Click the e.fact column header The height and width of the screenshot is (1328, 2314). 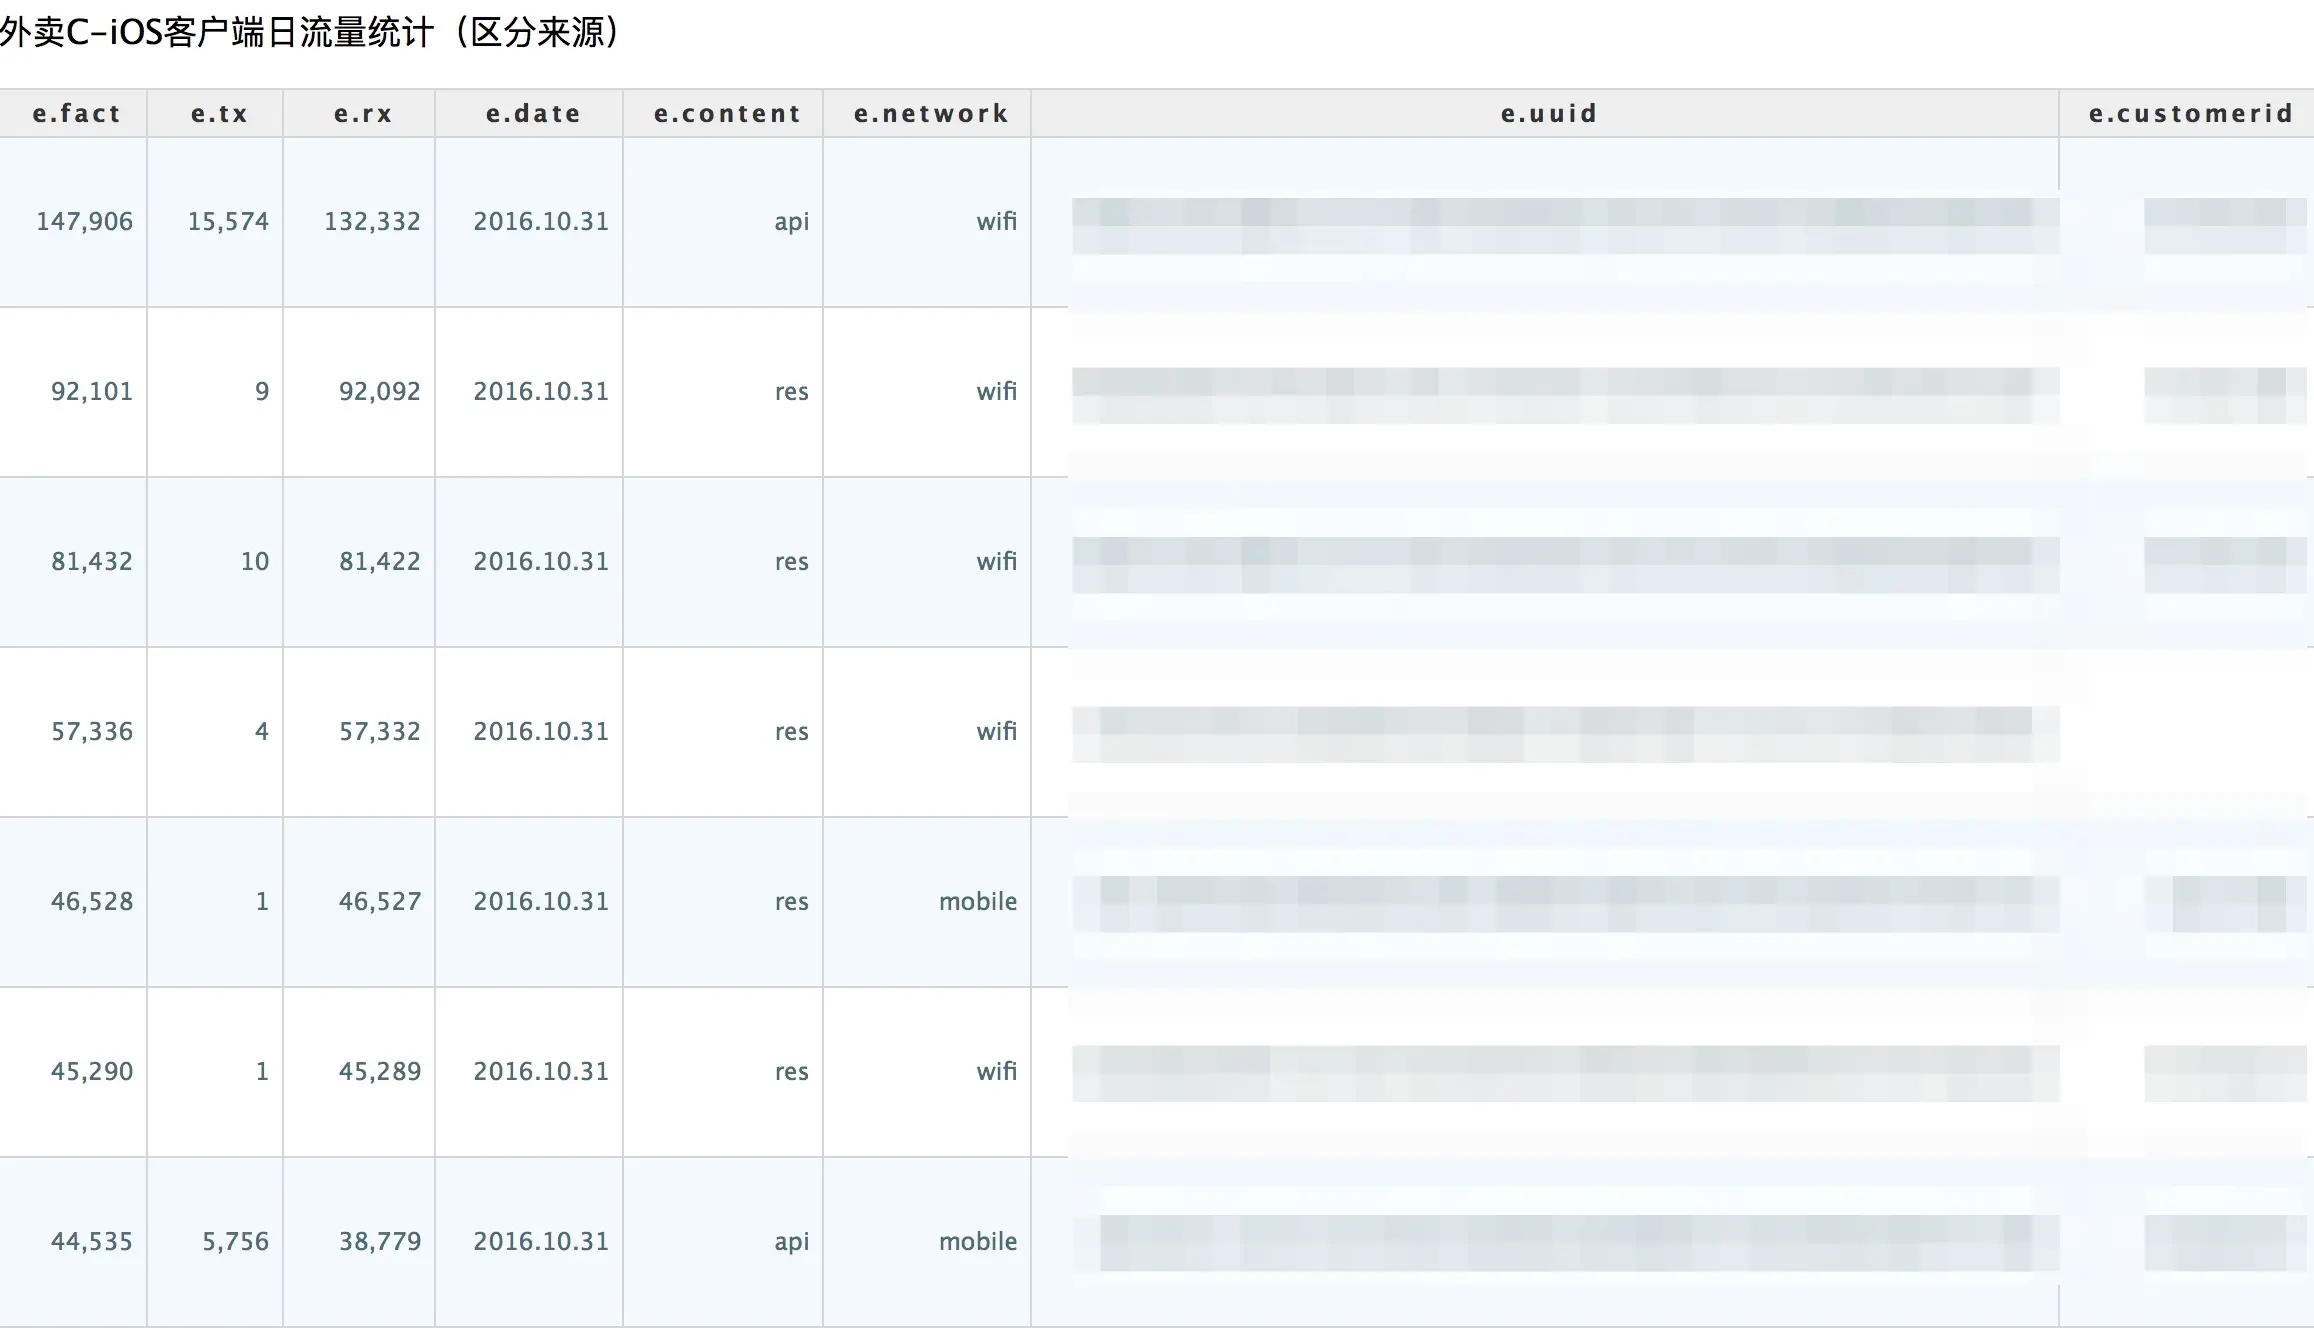76,114
